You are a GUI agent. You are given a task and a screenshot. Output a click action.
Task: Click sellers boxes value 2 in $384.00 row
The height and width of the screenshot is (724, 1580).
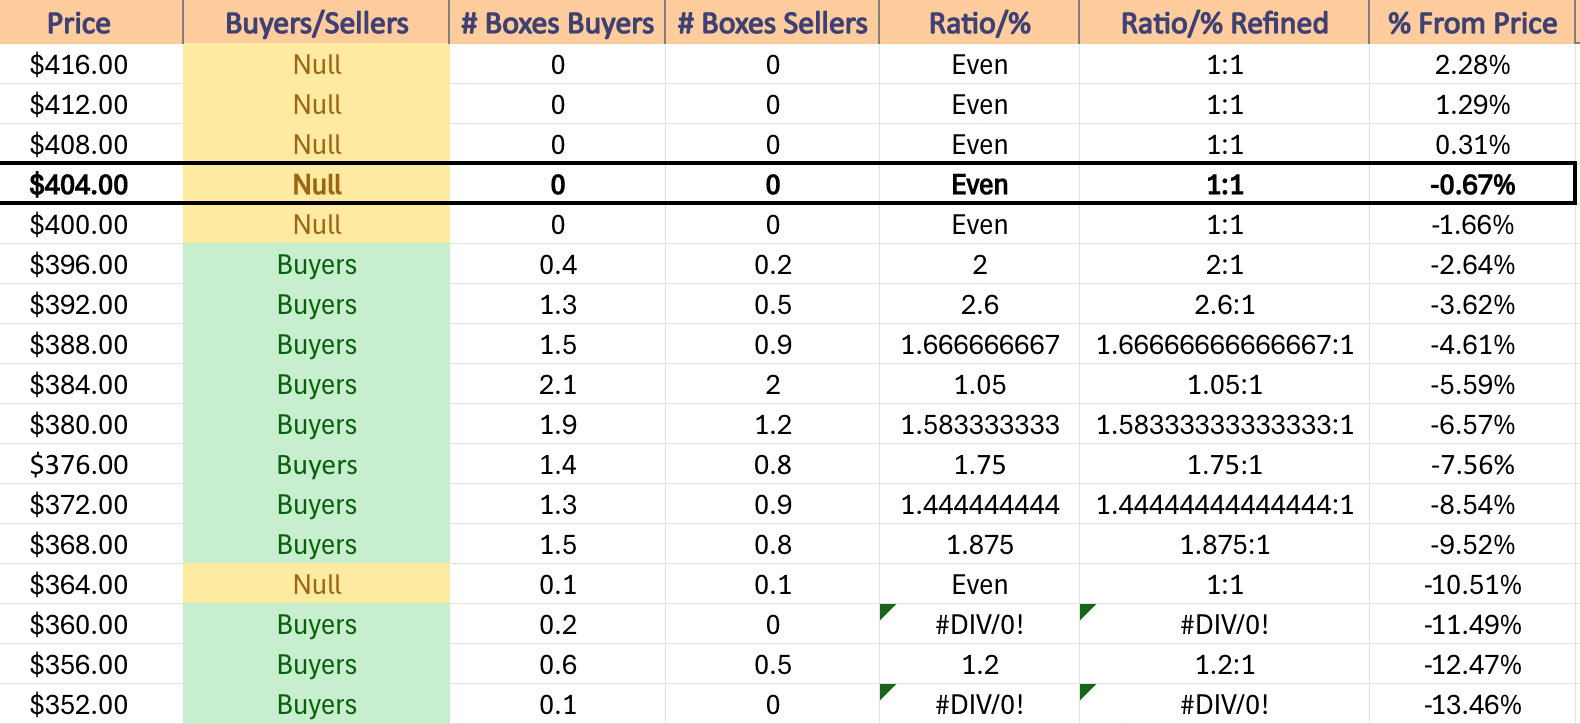772,385
